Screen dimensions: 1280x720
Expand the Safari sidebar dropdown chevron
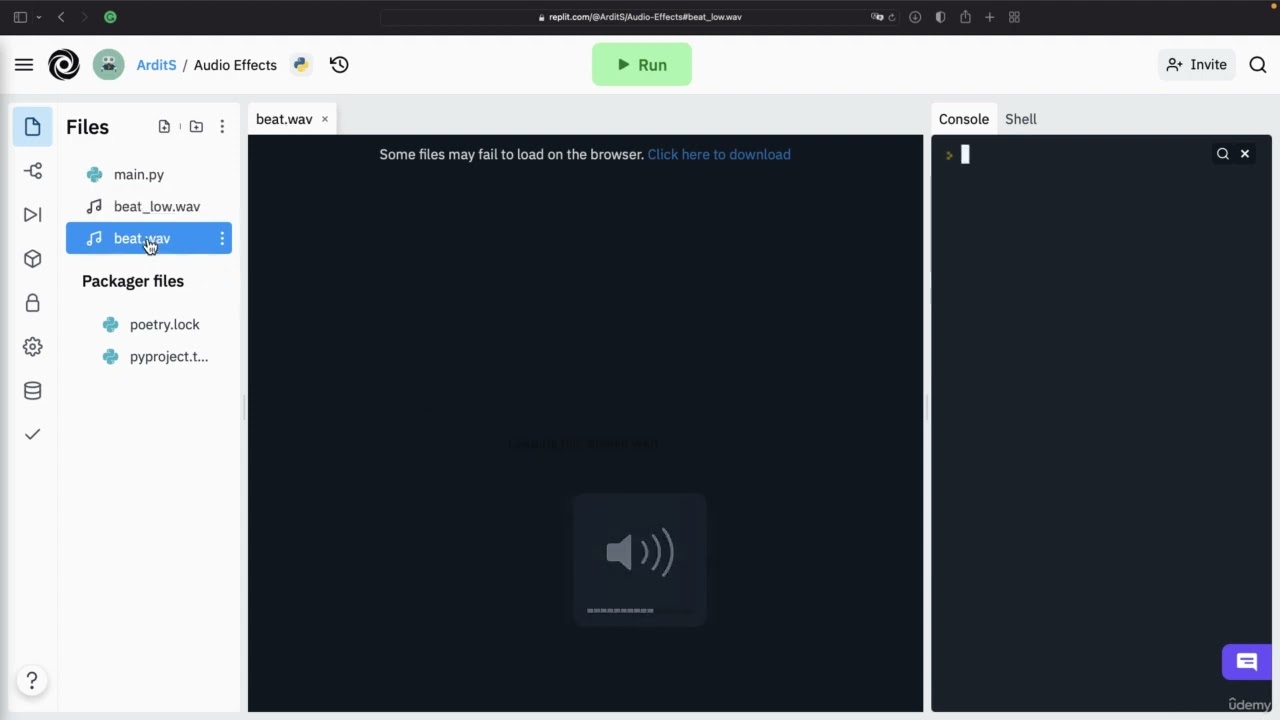(38, 17)
